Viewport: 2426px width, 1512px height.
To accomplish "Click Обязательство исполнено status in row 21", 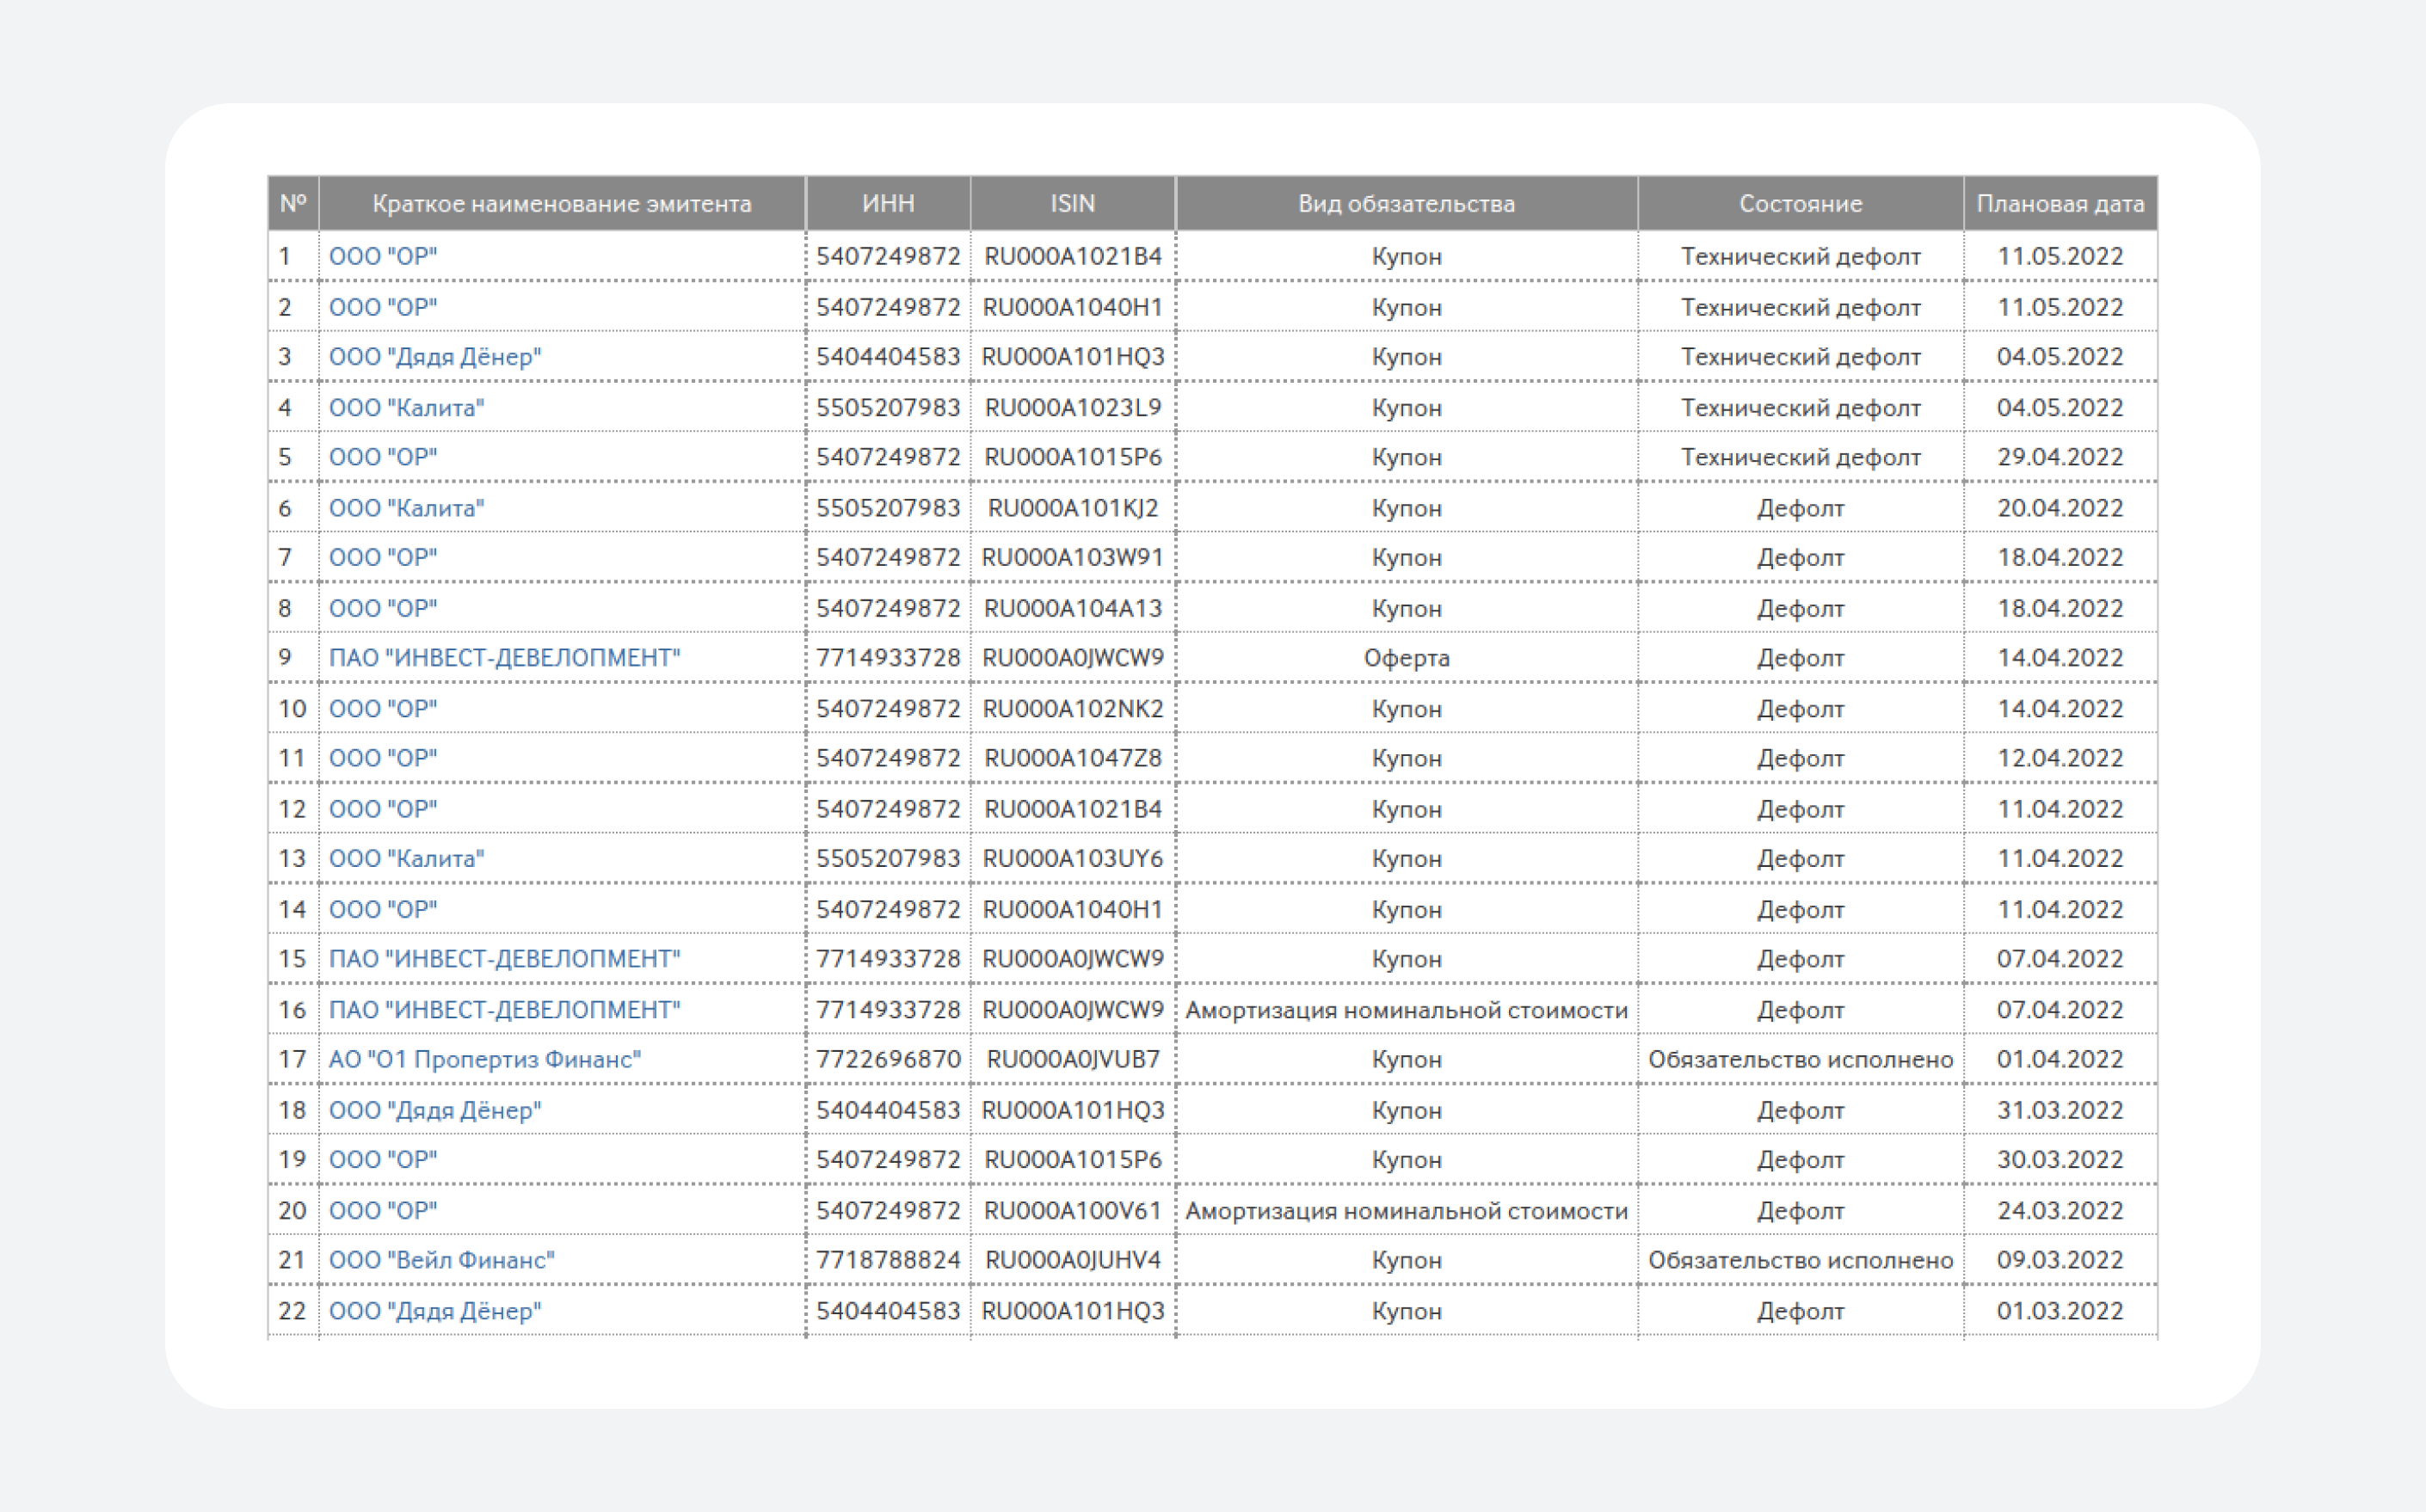I will [1800, 1260].
